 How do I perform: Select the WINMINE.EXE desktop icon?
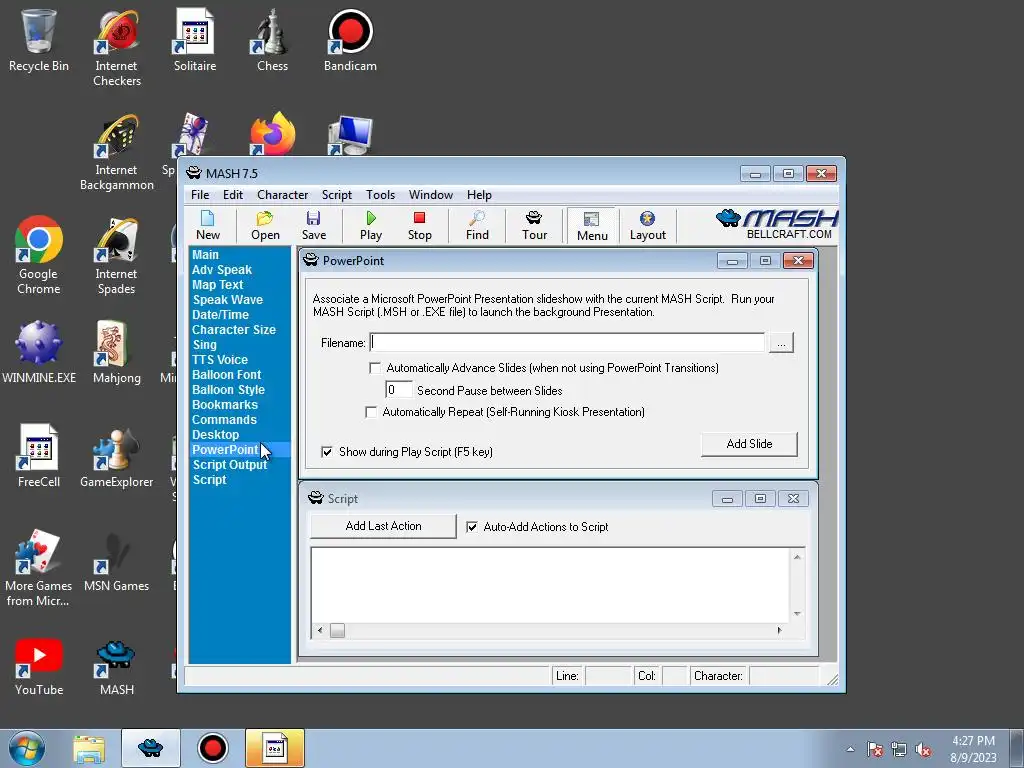click(x=39, y=351)
